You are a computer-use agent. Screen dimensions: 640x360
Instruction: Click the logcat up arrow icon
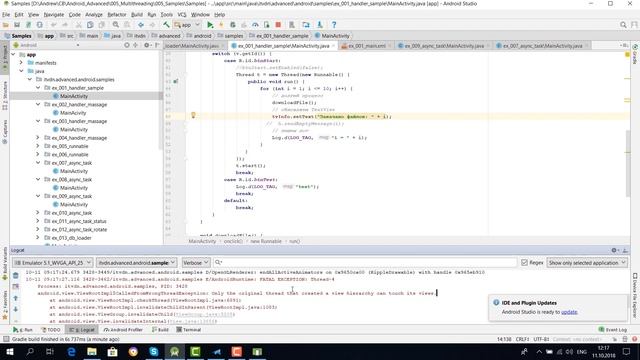pyautogui.click(x=16, y=298)
